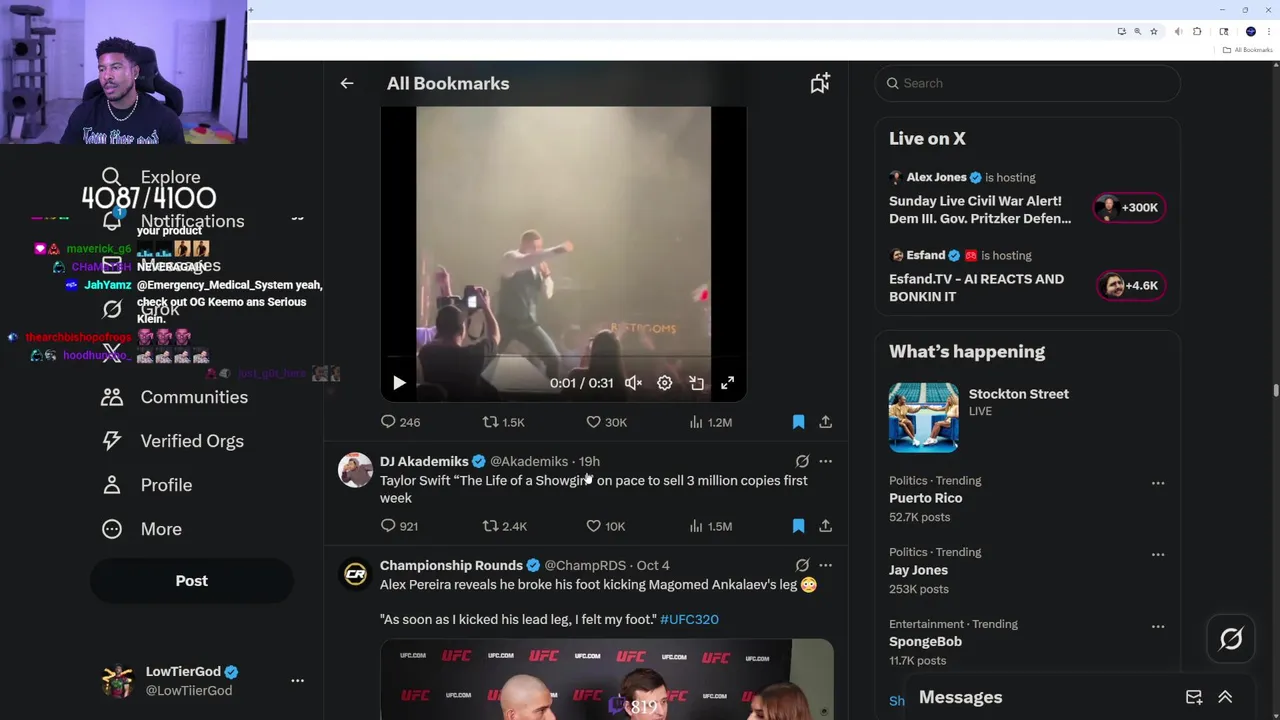Share the video post
This screenshot has width=1280, height=720.
[x=826, y=422]
